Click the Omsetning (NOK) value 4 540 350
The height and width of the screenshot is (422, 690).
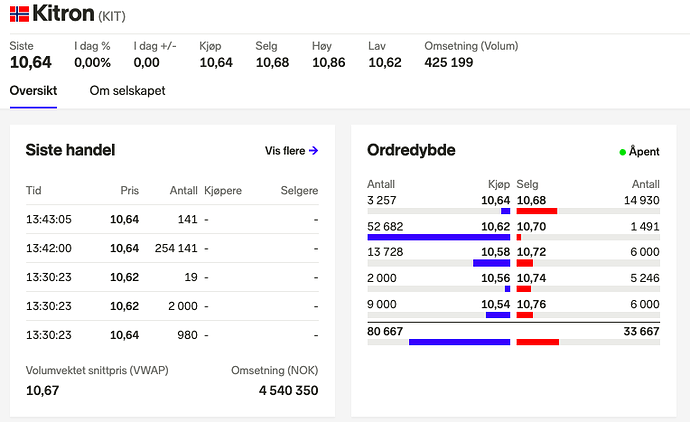(x=289, y=390)
